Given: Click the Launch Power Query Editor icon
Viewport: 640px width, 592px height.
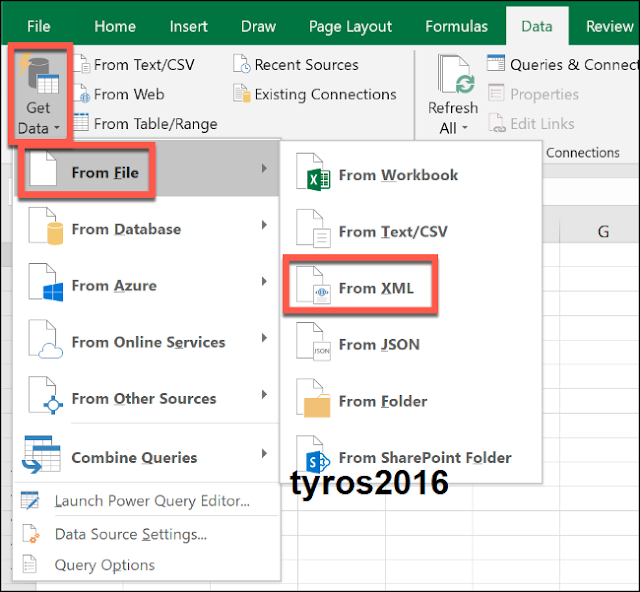Looking at the screenshot, I should click(30, 500).
